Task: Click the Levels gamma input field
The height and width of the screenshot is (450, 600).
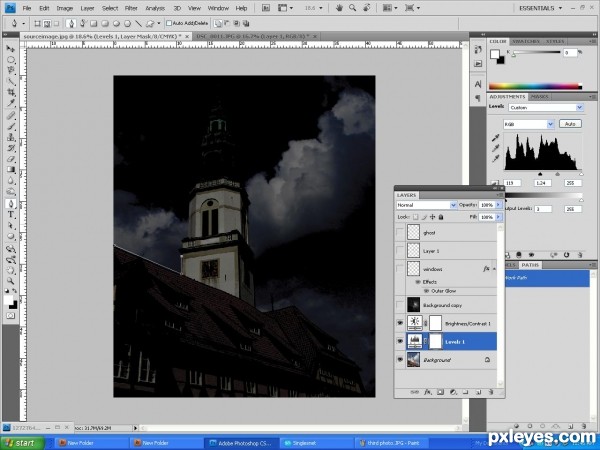Action: click(543, 183)
